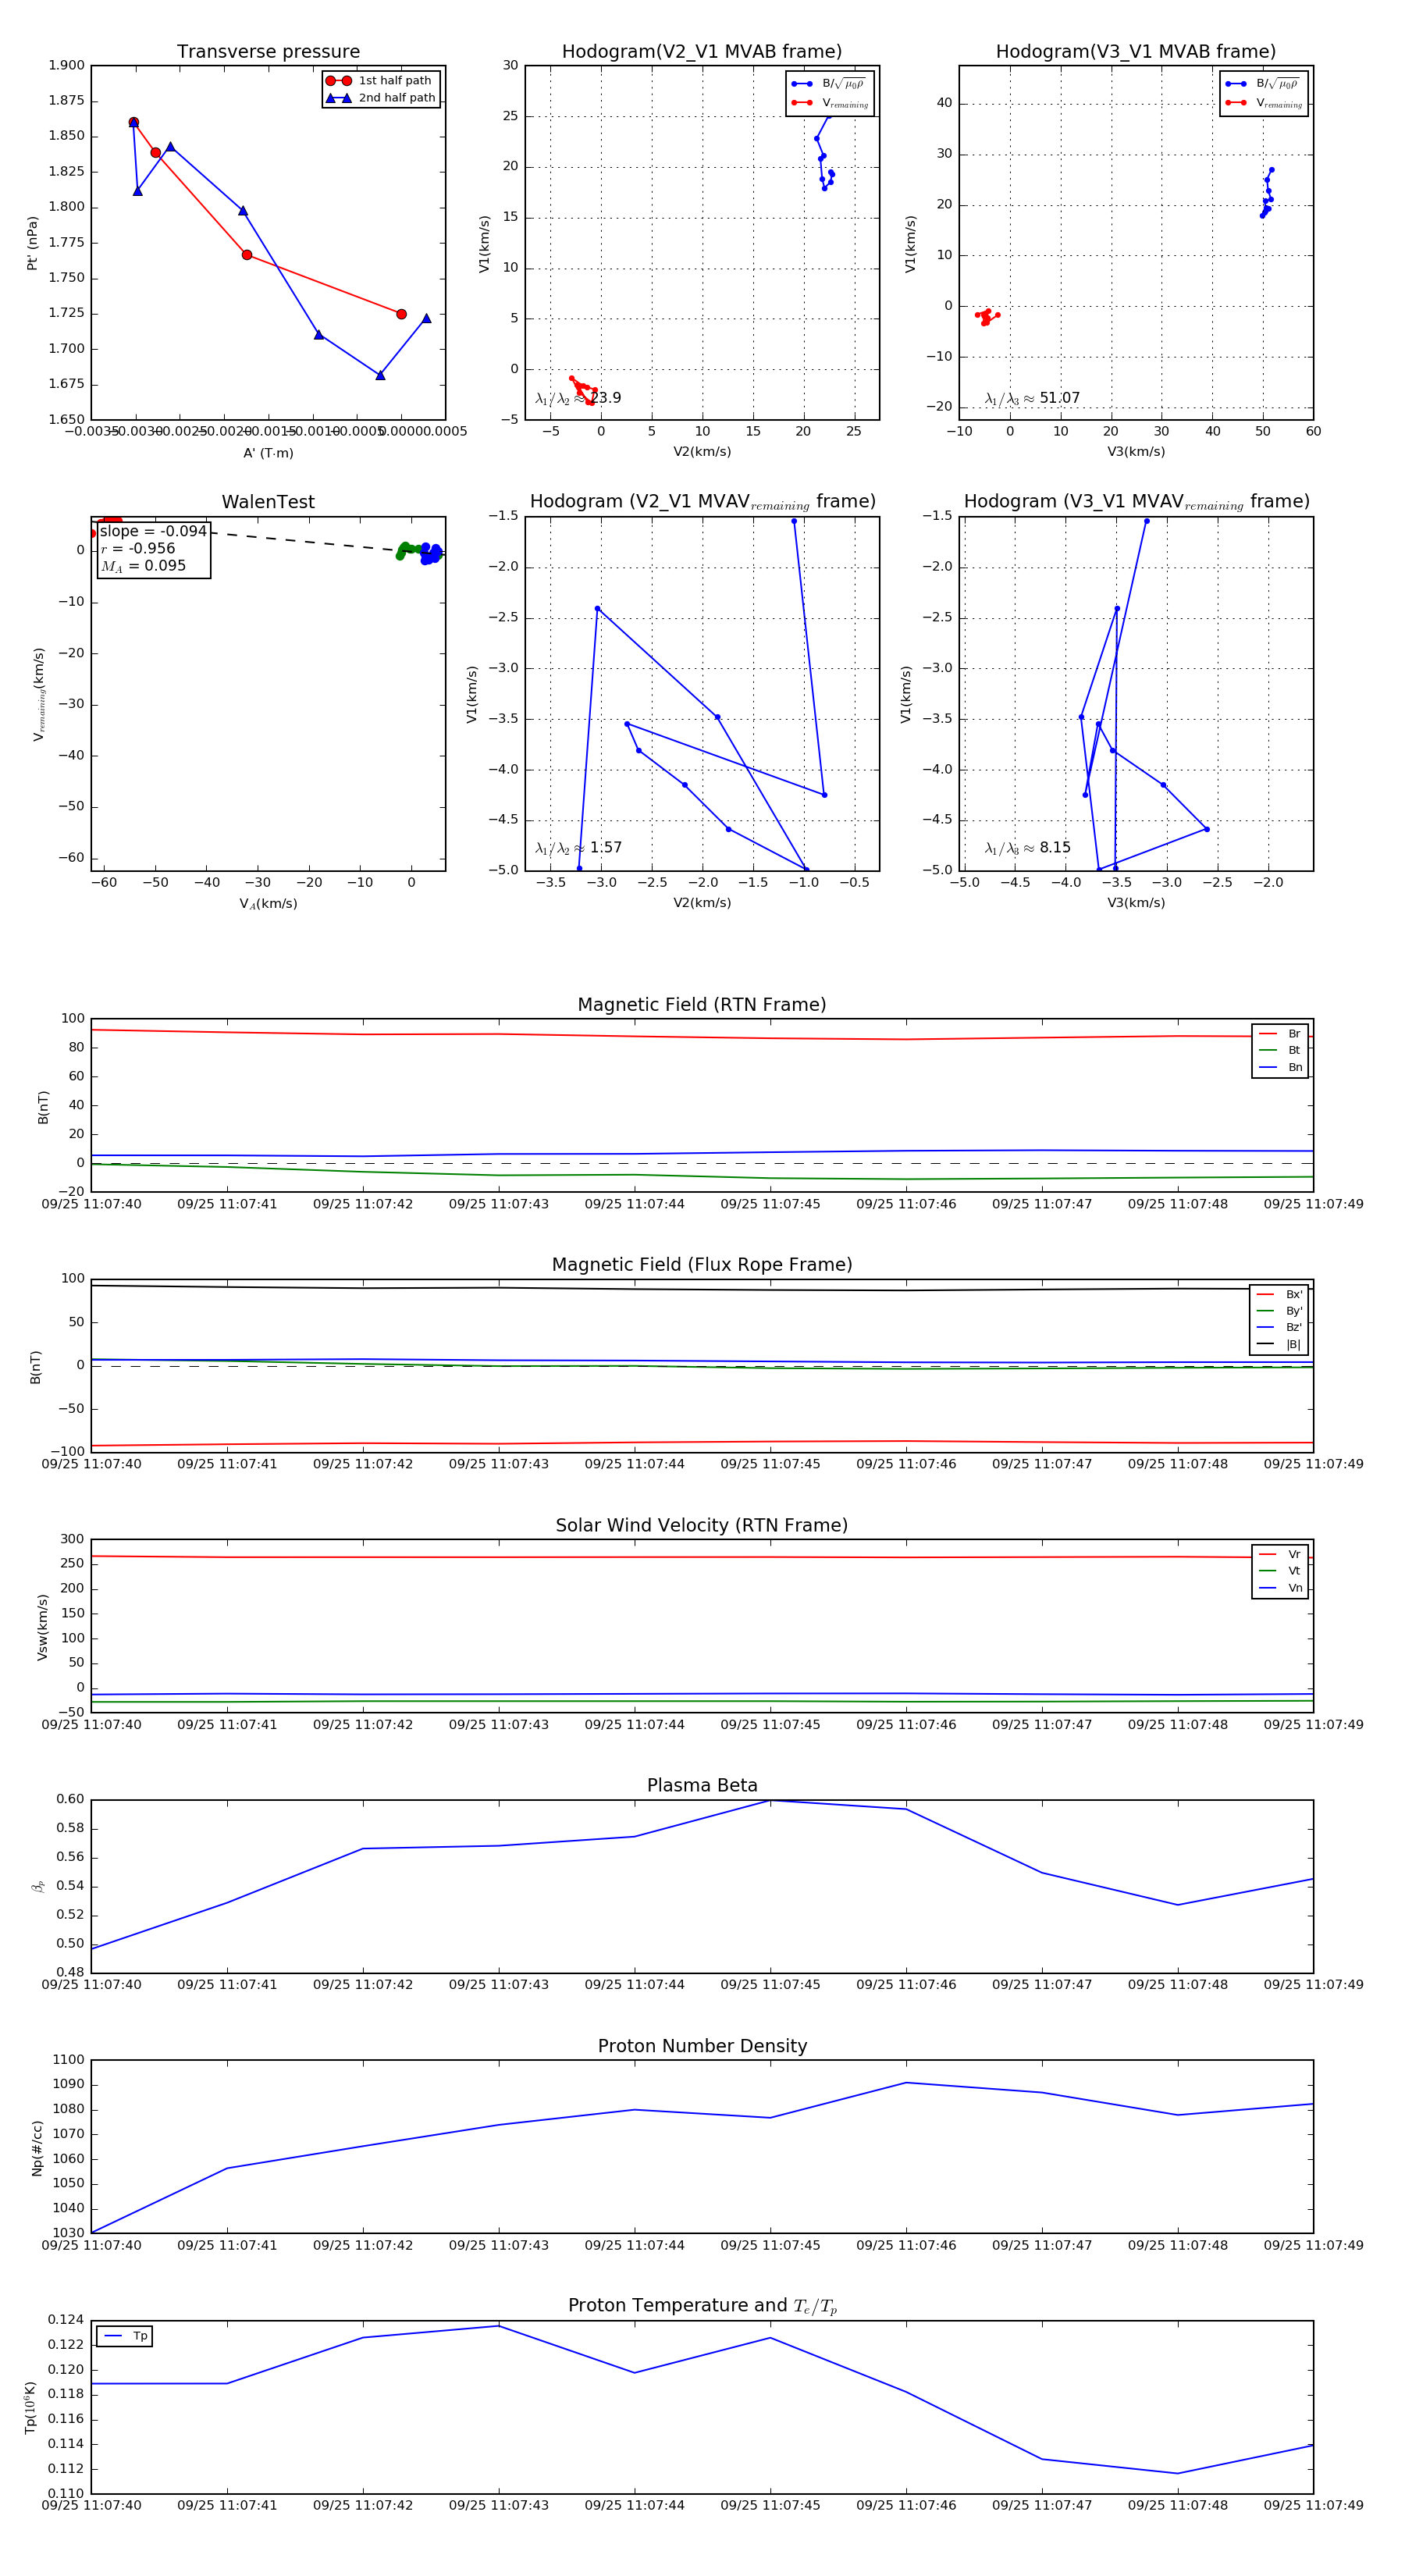Select the Br legend entry in RTN plot

click(1280, 1033)
